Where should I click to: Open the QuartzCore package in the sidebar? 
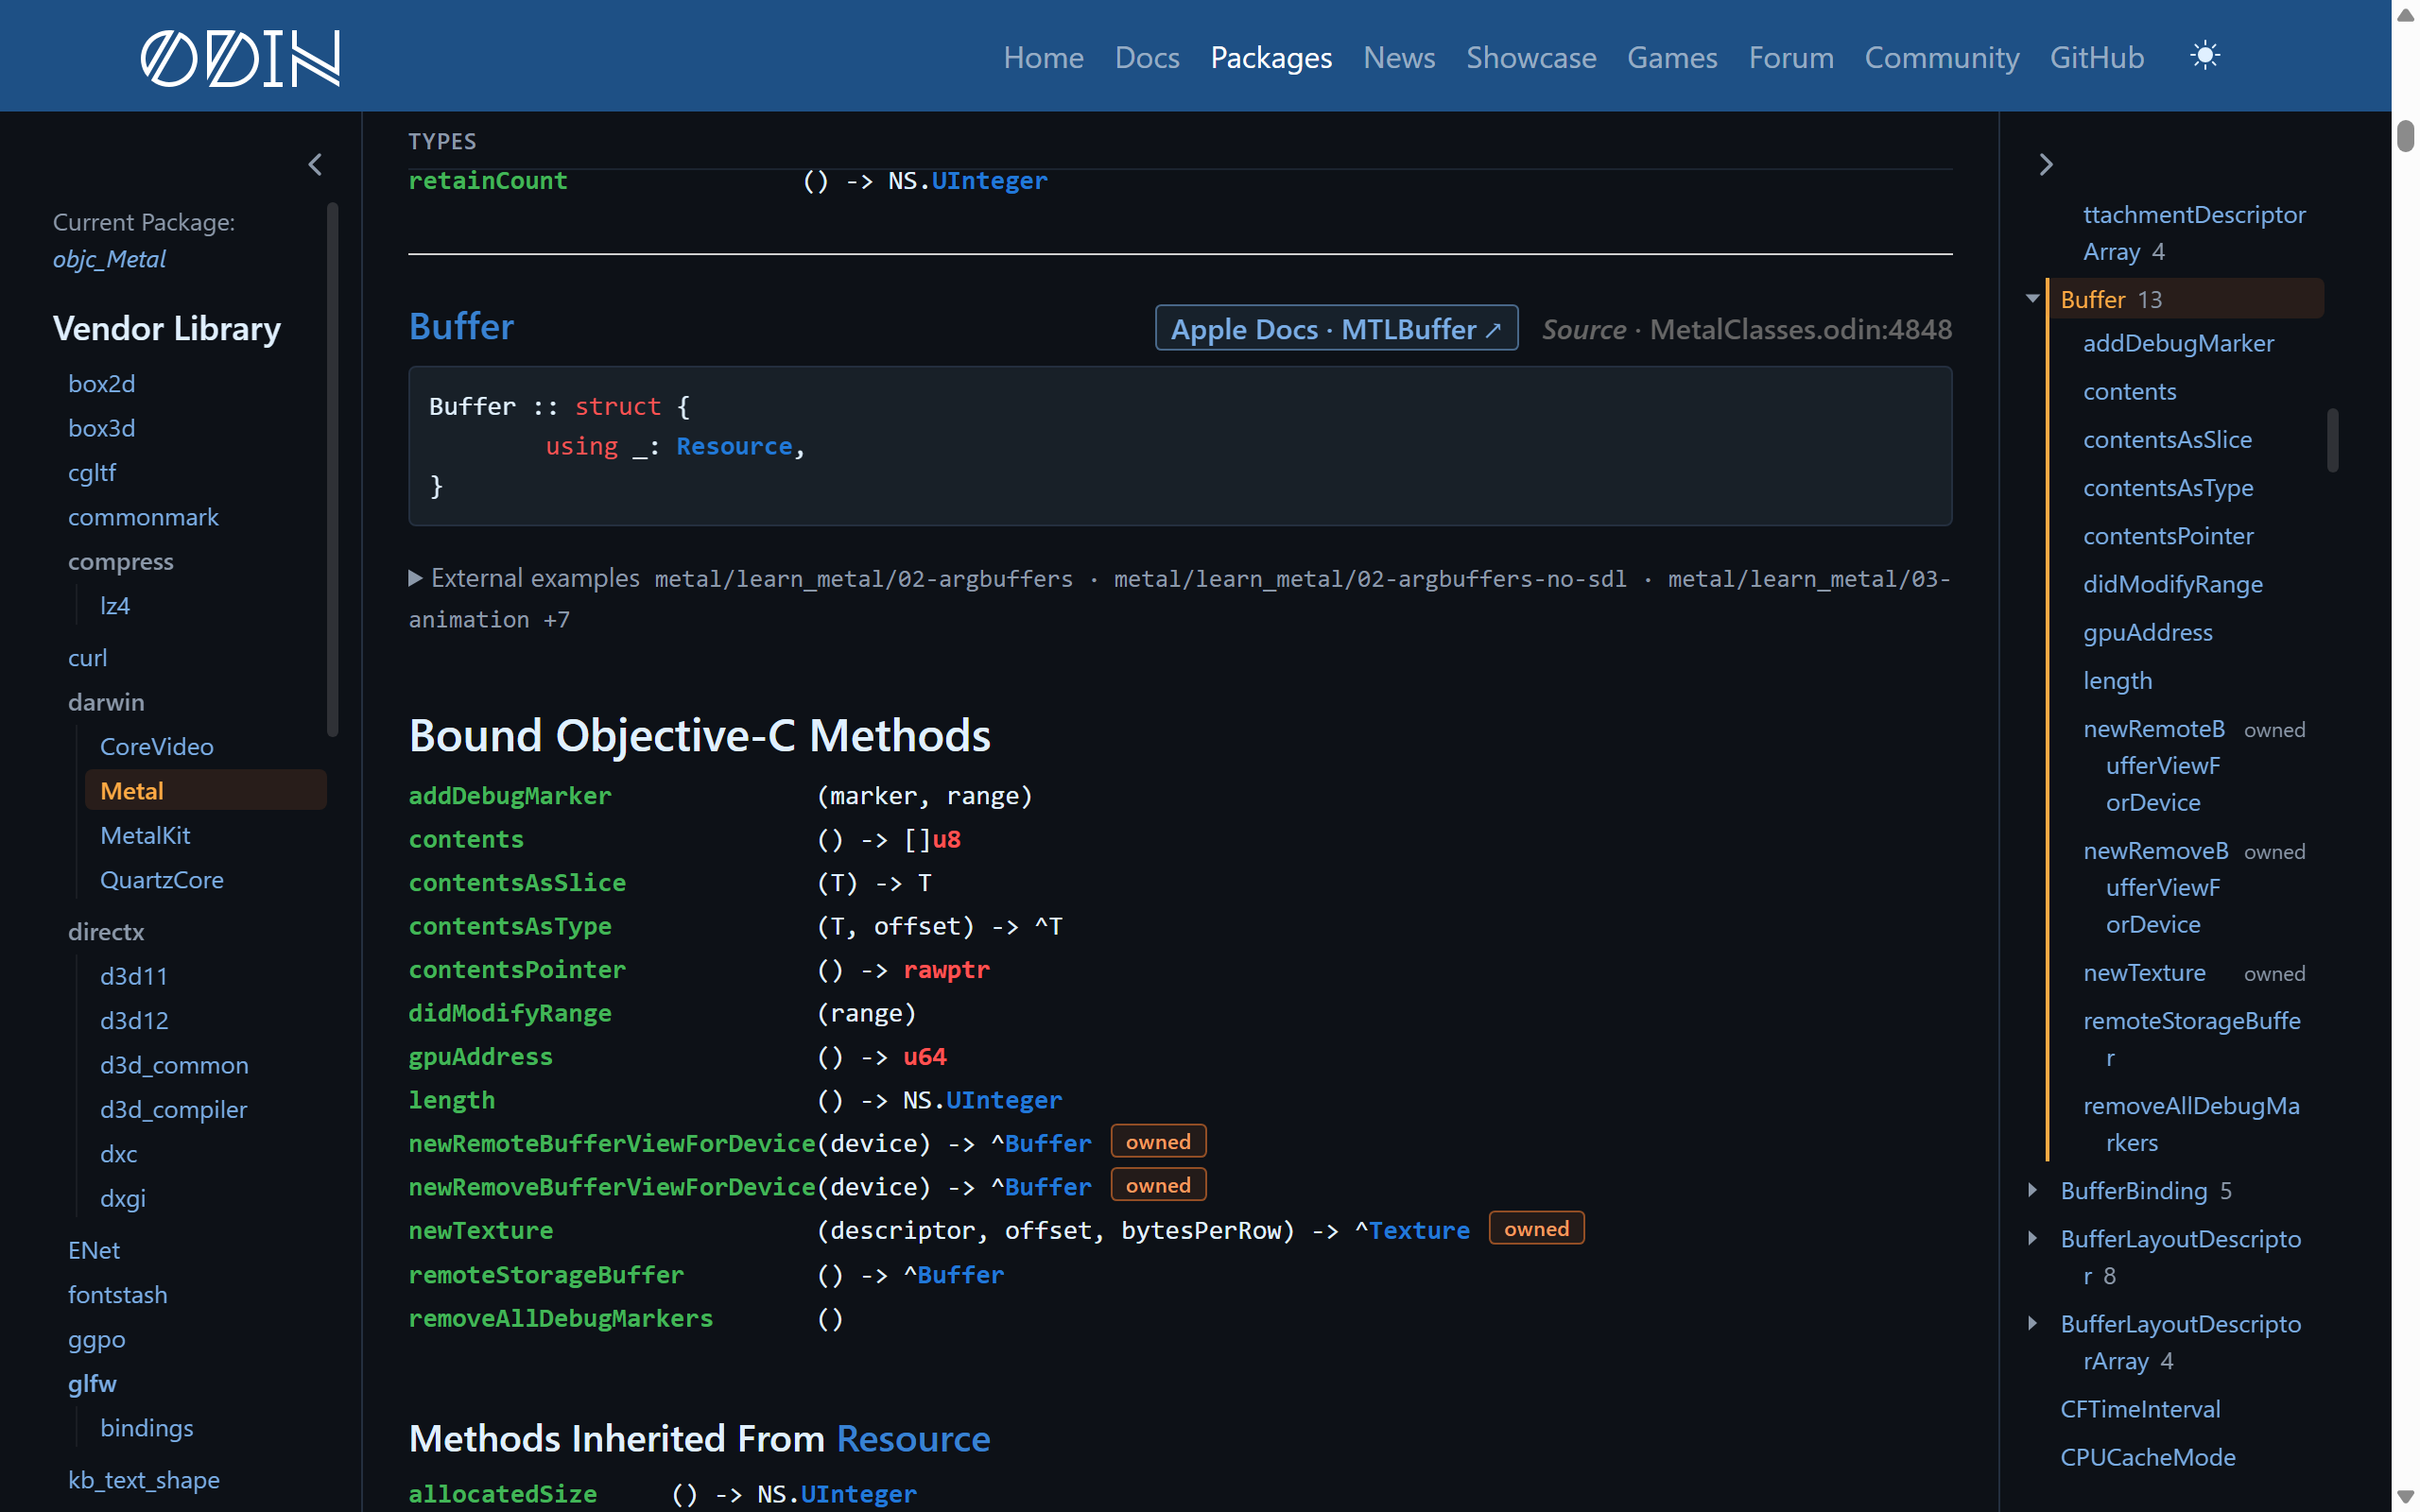coord(161,879)
